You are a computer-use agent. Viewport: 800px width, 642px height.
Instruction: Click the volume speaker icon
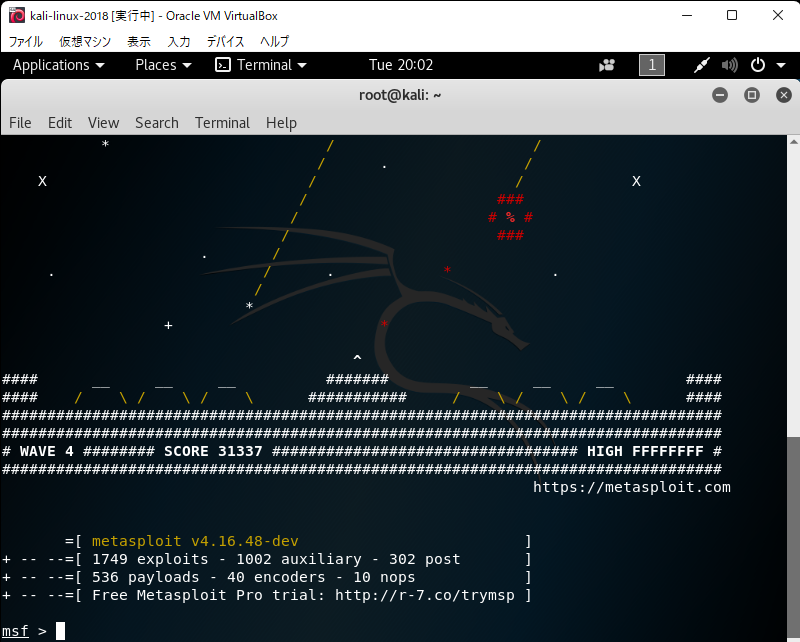click(x=730, y=65)
